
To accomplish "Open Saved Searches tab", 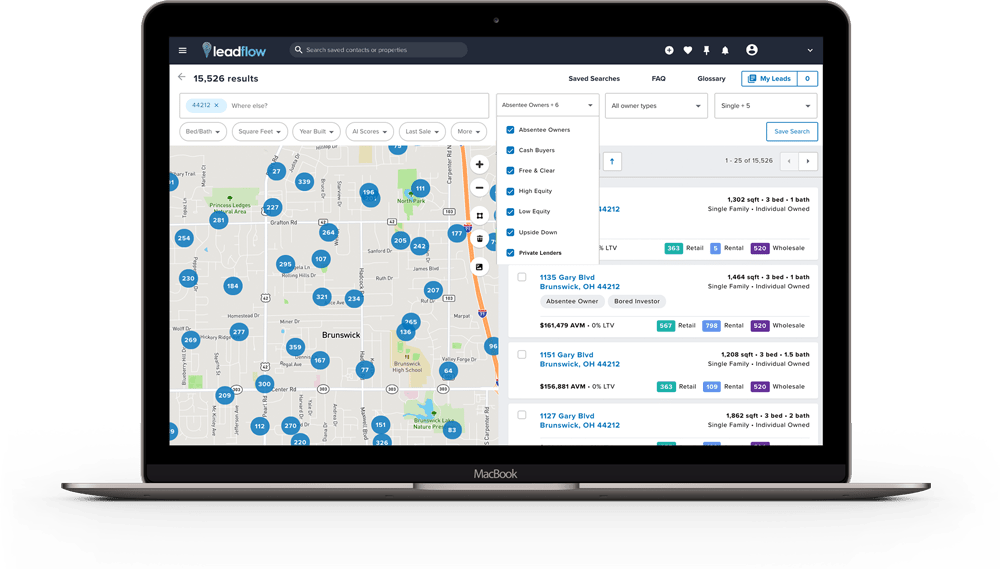I will 594,78.
